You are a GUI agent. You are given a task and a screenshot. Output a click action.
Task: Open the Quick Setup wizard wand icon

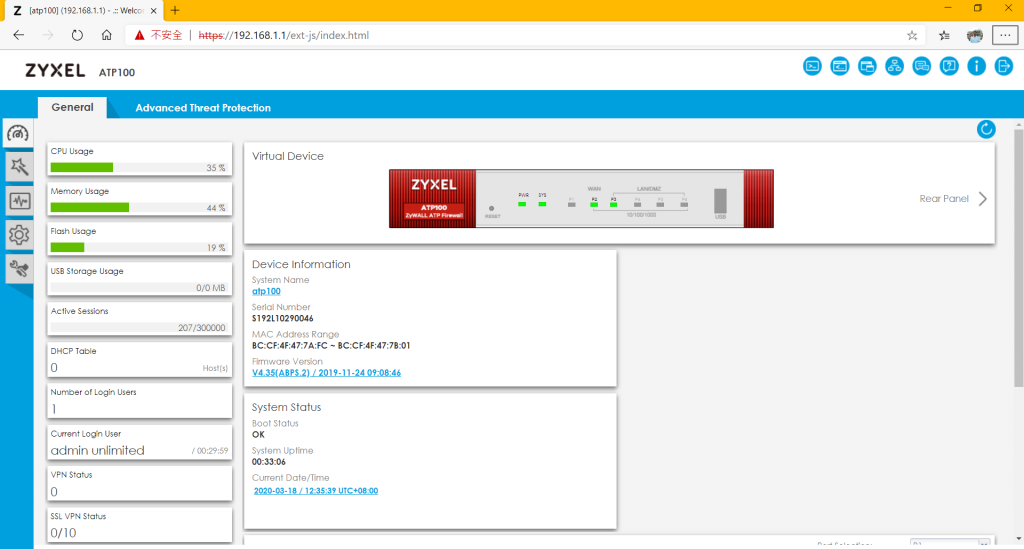(18, 167)
